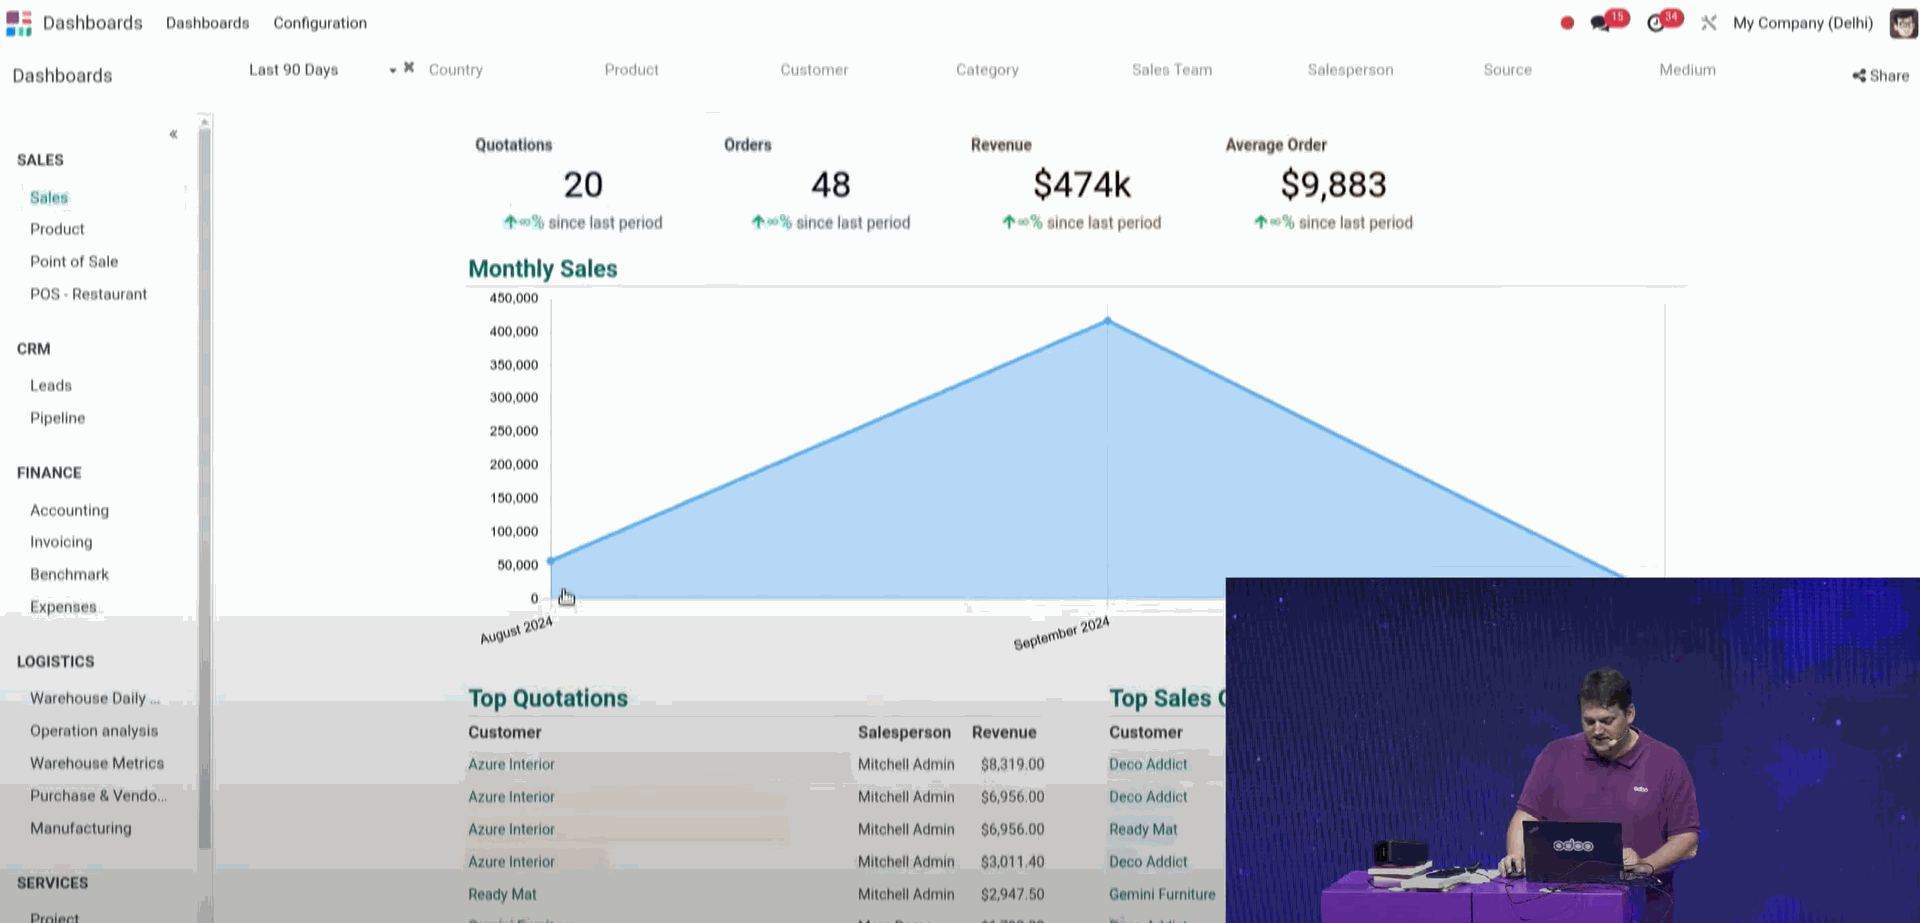Click the Orders value 48
Screen dimensions: 1920x923
[x=830, y=184]
